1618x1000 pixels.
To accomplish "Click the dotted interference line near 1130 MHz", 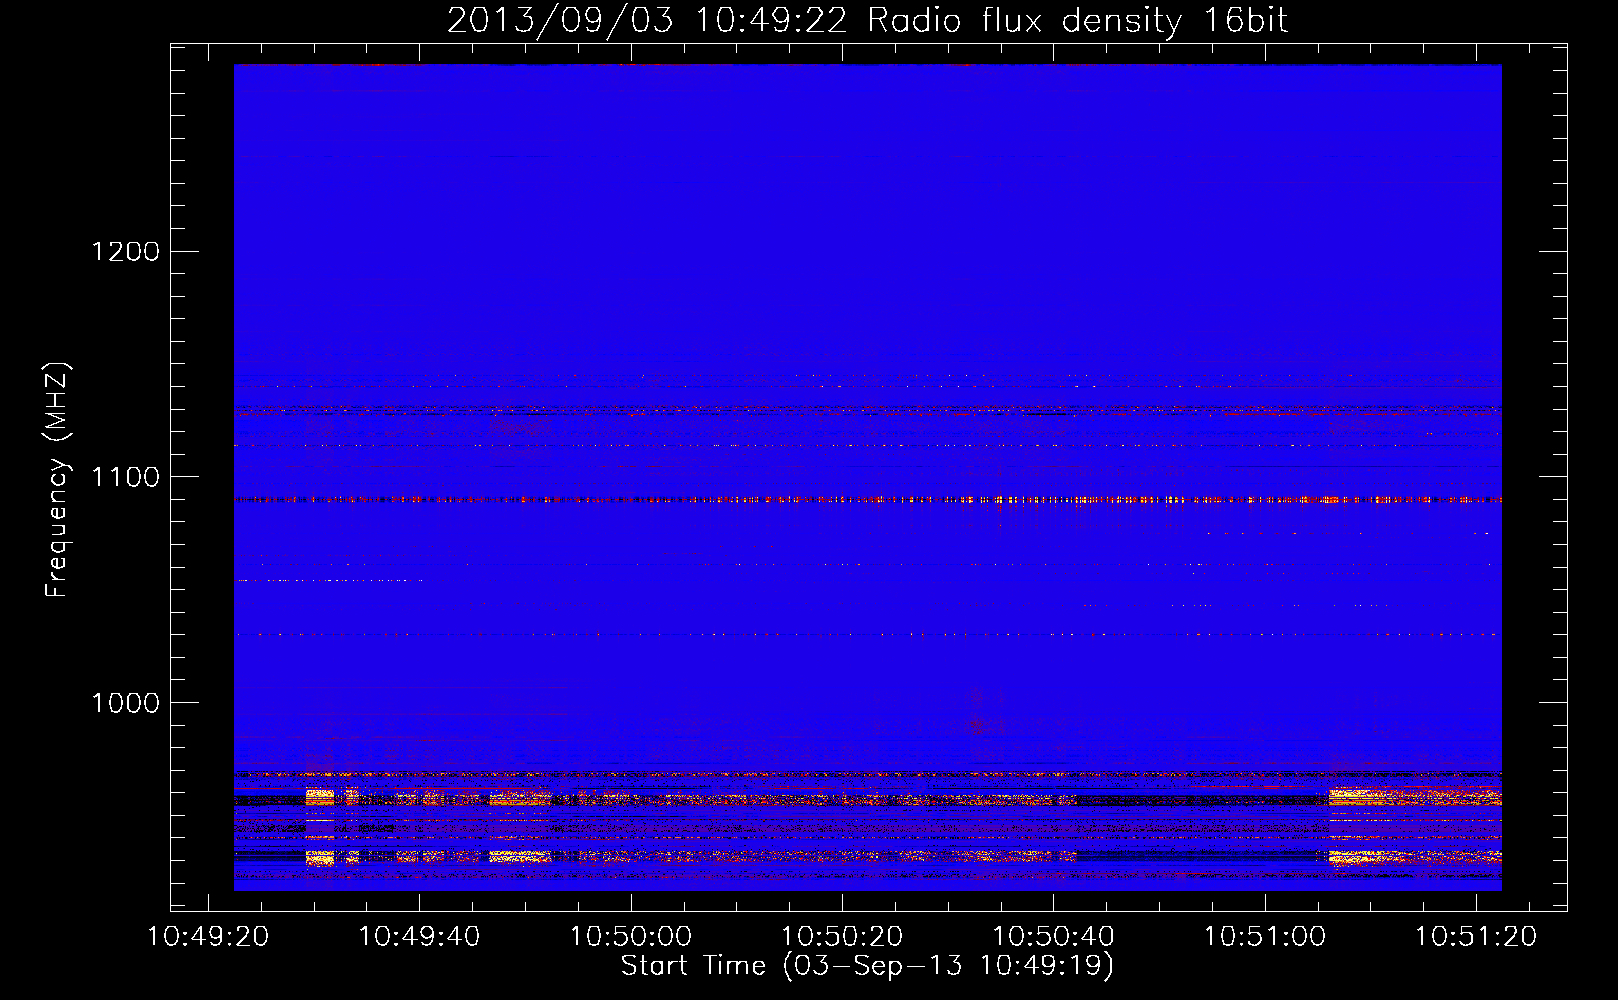I will coord(867,410).
